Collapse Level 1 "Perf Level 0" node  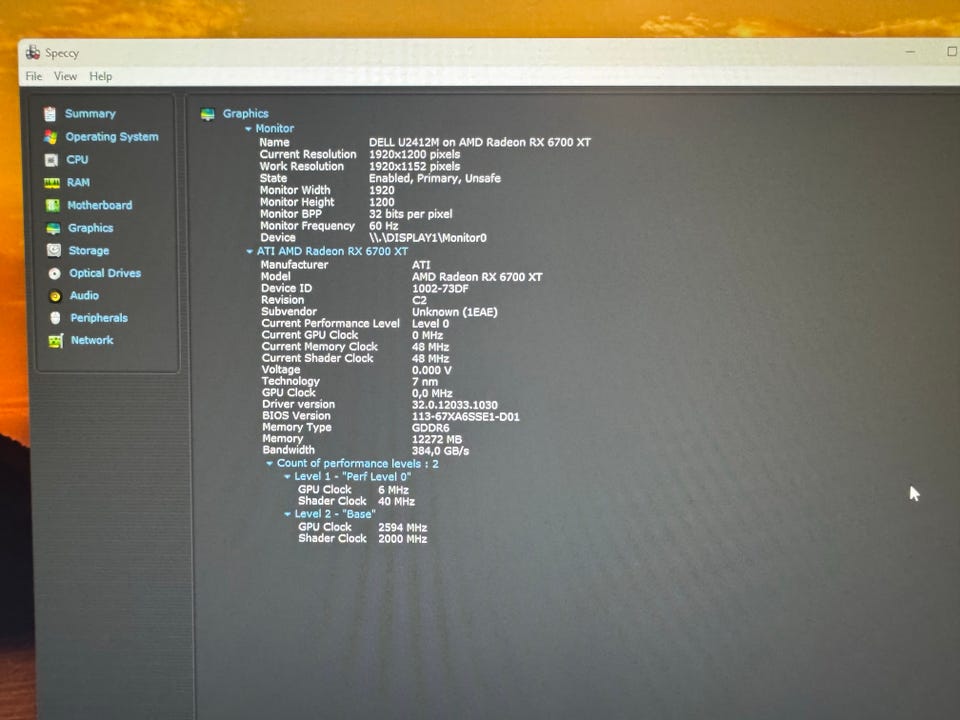287,477
